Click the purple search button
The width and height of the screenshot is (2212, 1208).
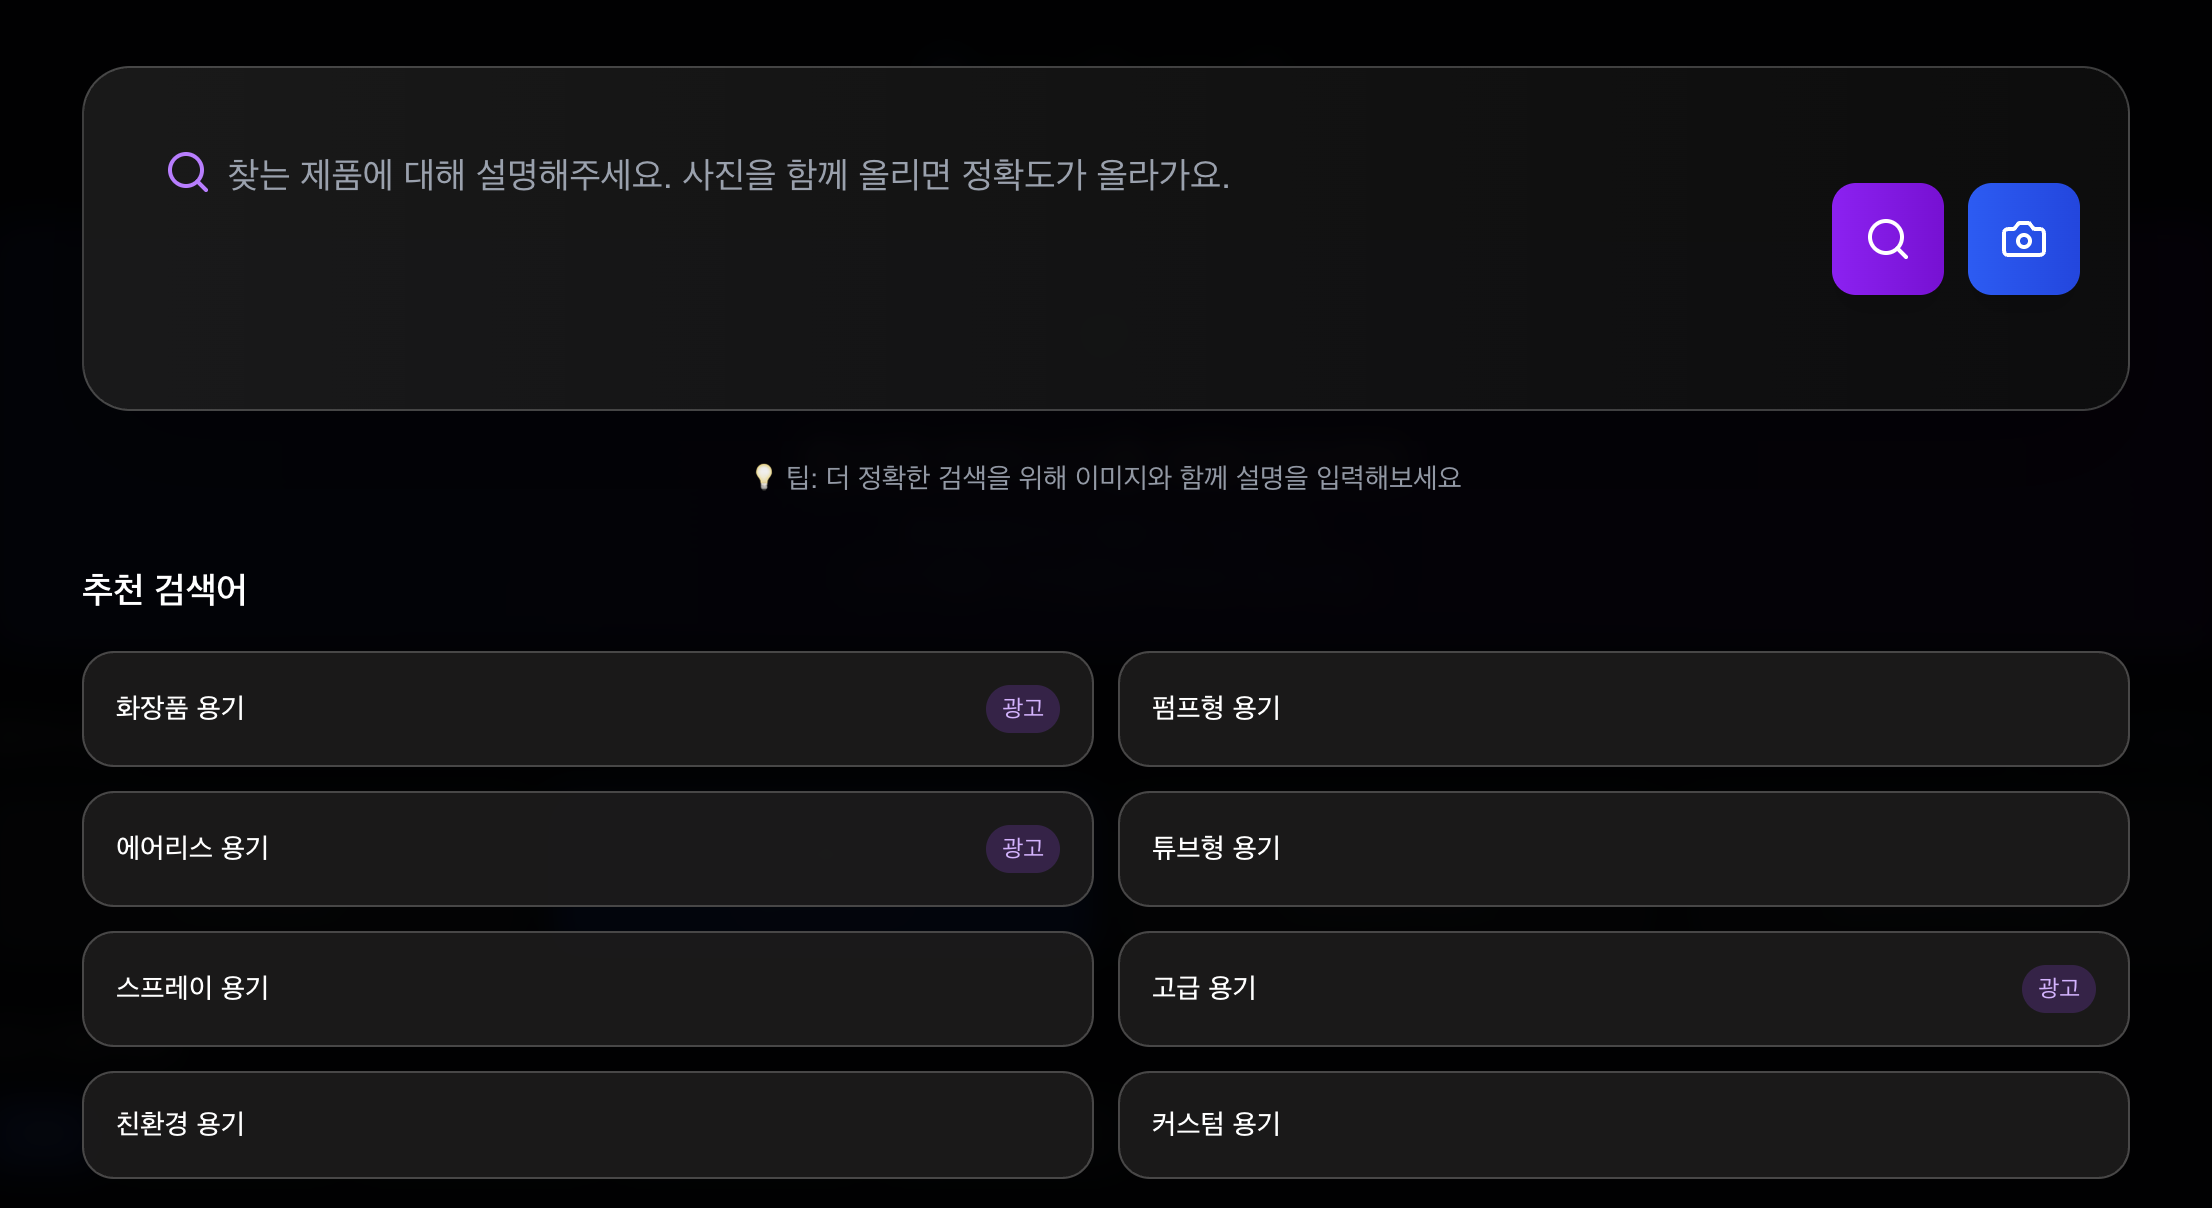click(x=1887, y=239)
